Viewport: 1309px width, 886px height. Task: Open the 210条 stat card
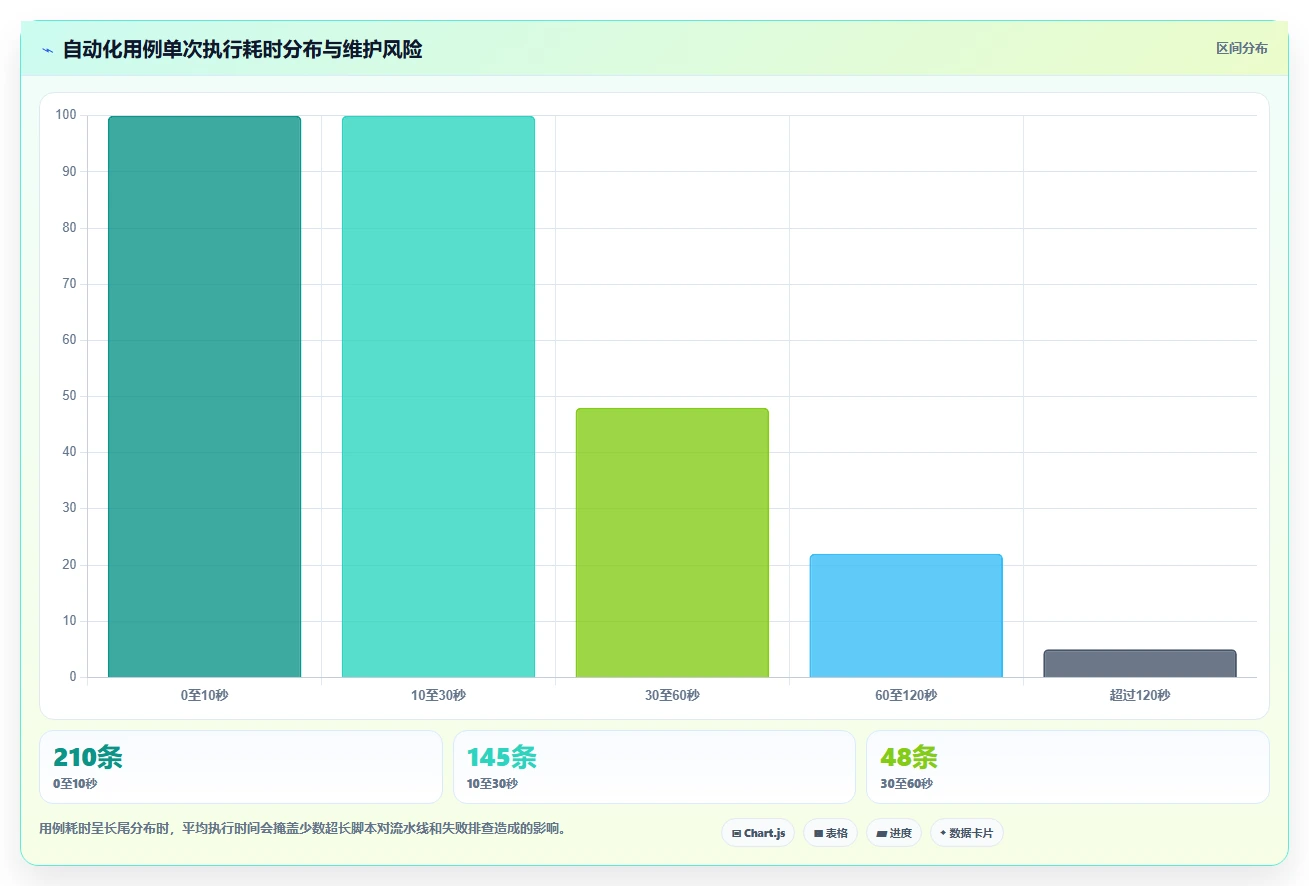pos(241,767)
